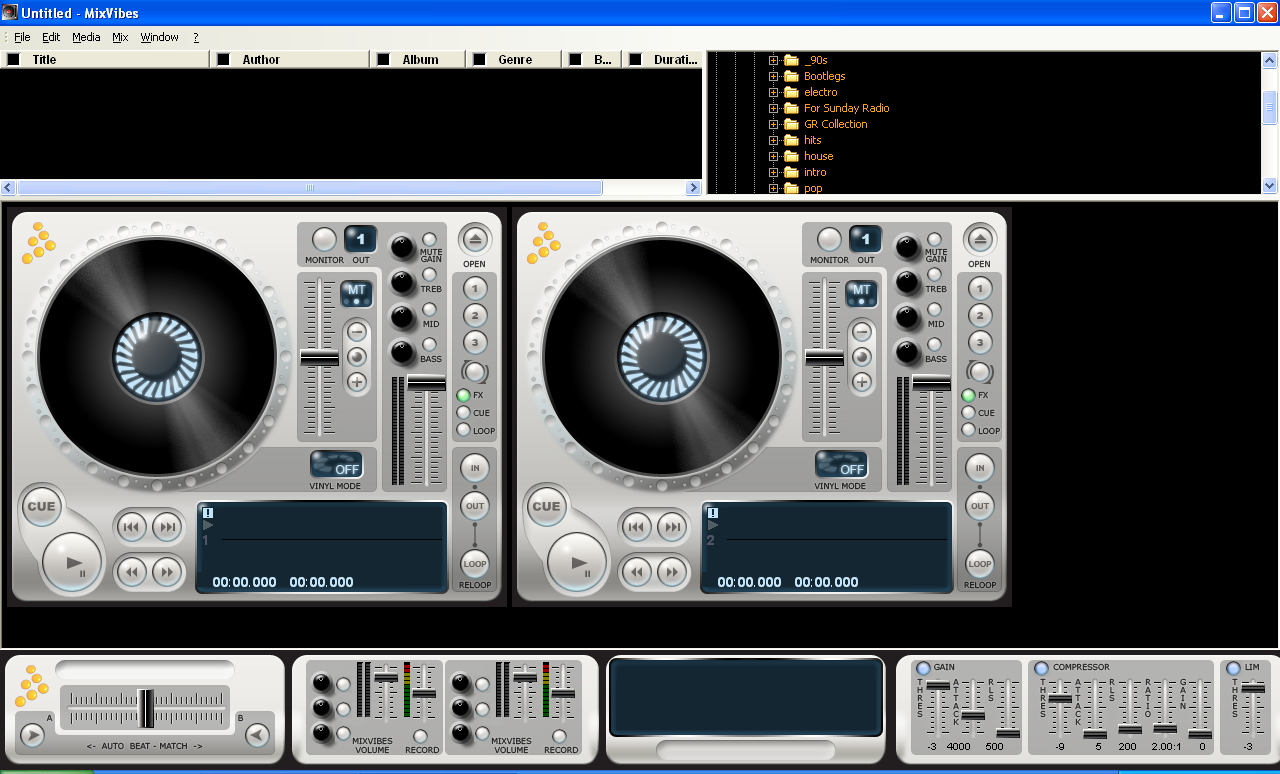
Task: Toggle the Mute button on deck 1
Action: (429, 240)
